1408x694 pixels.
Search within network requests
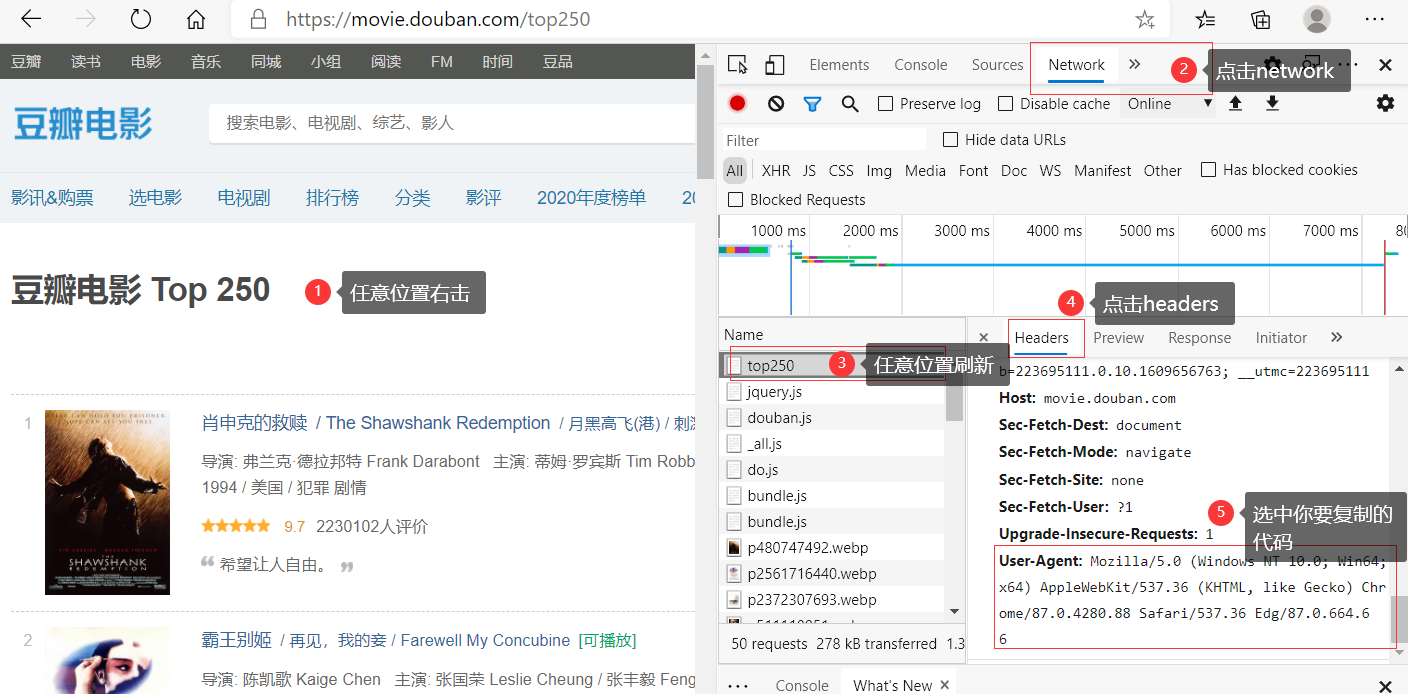pyautogui.click(x=848, y=103)
